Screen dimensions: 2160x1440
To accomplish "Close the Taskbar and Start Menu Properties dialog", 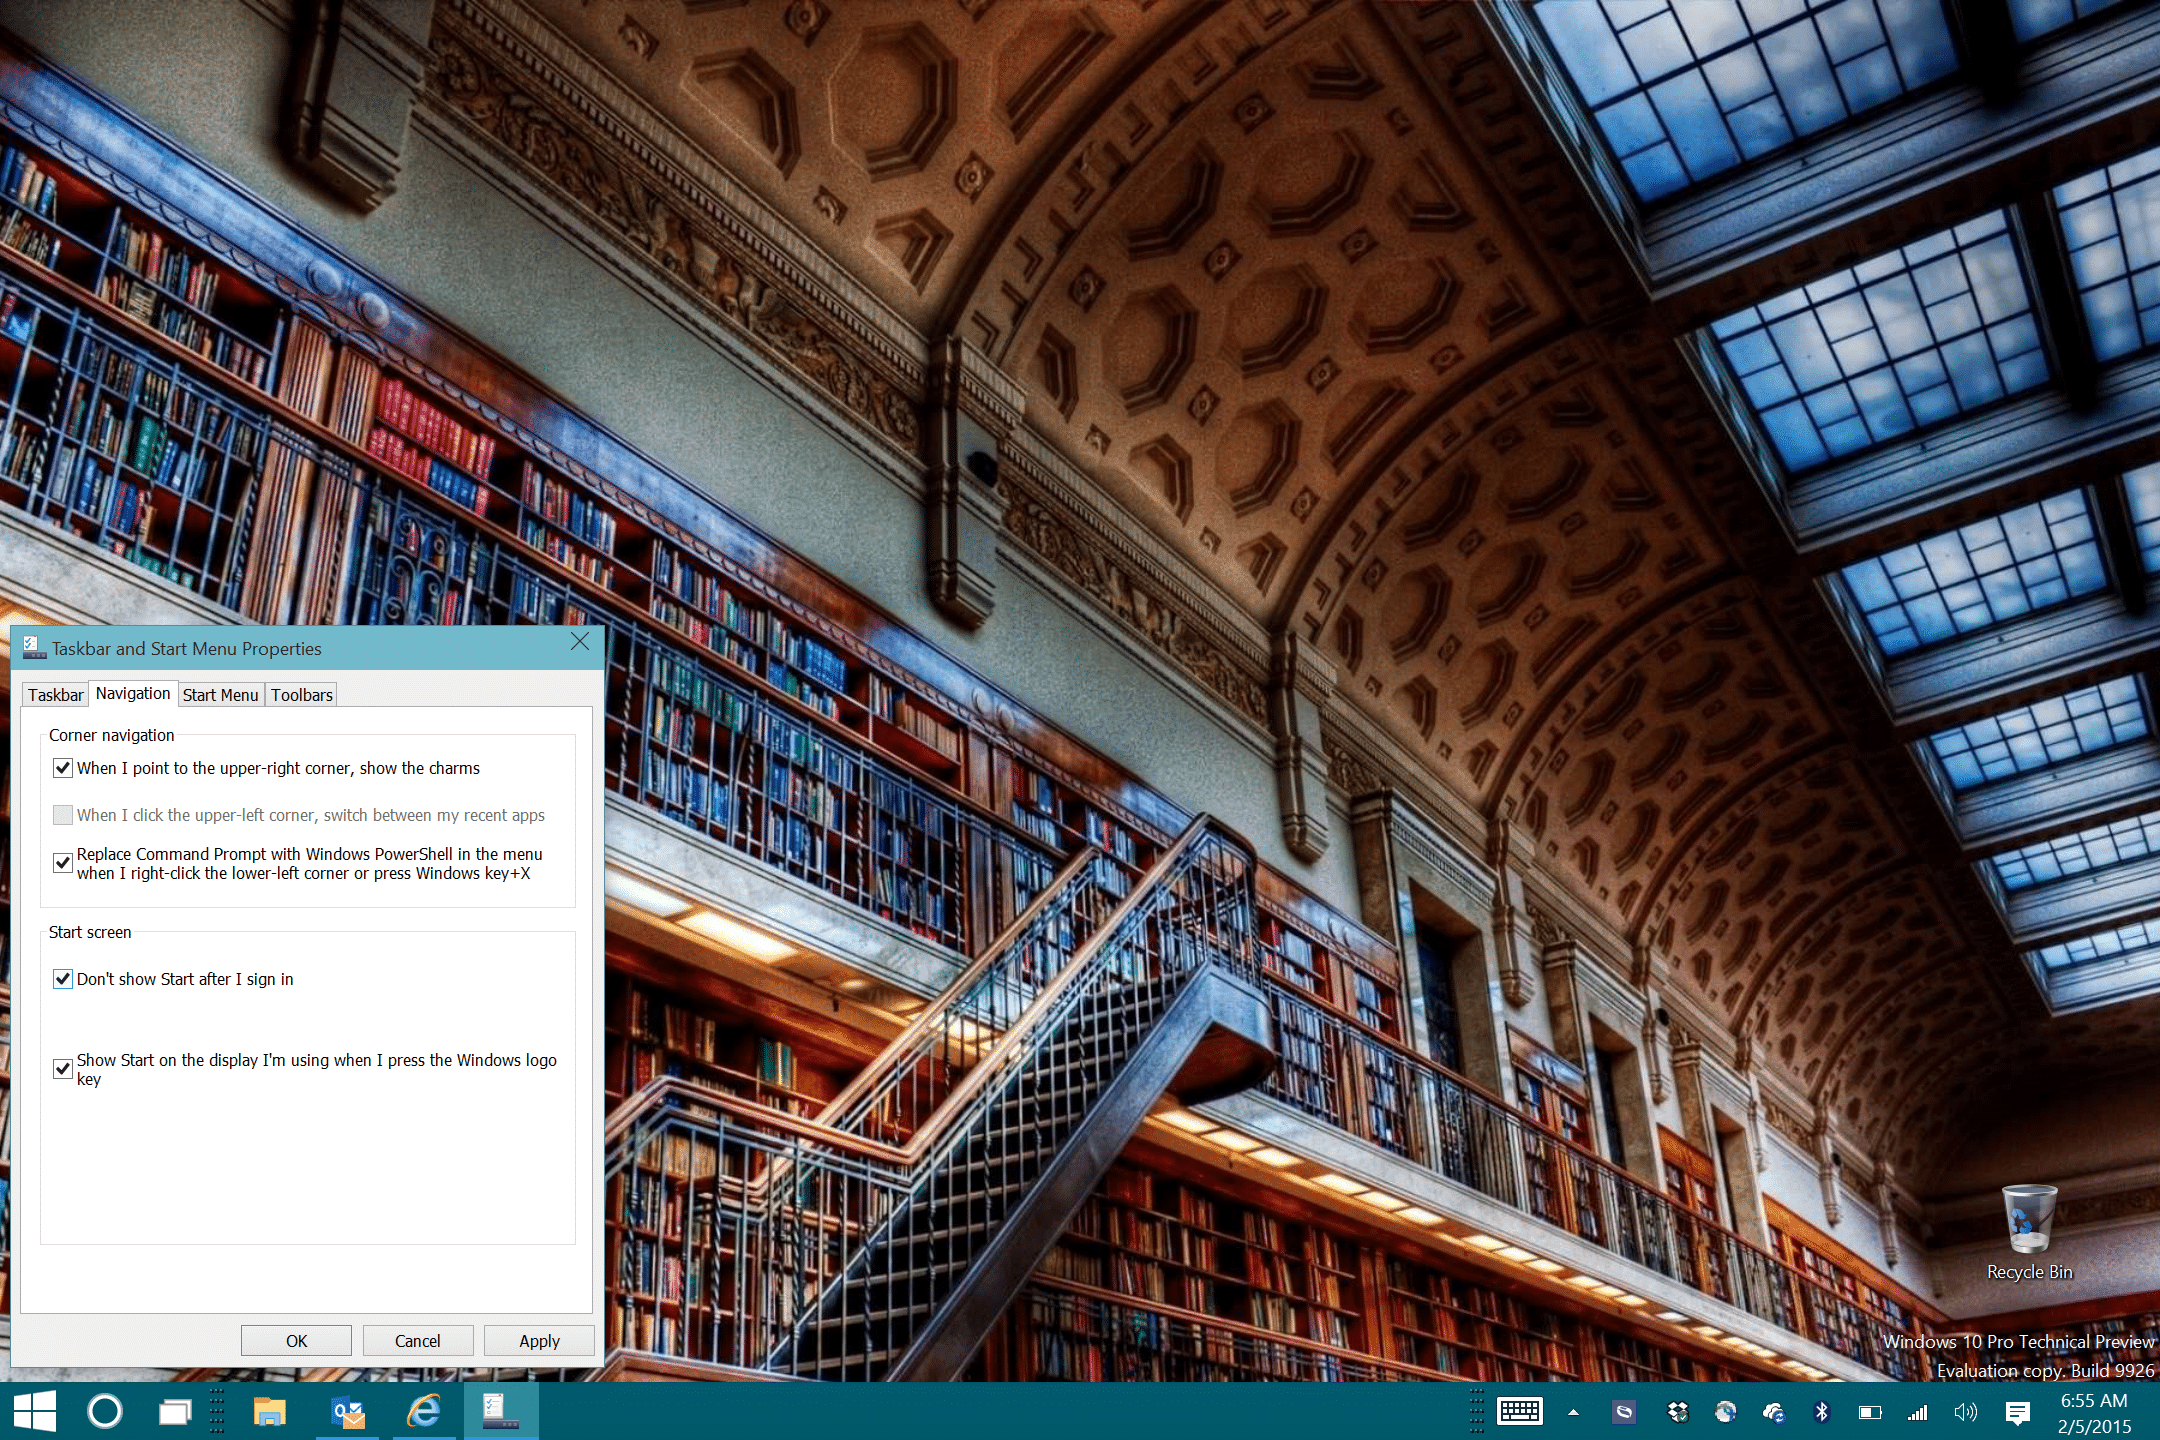I will click(579, 642).
